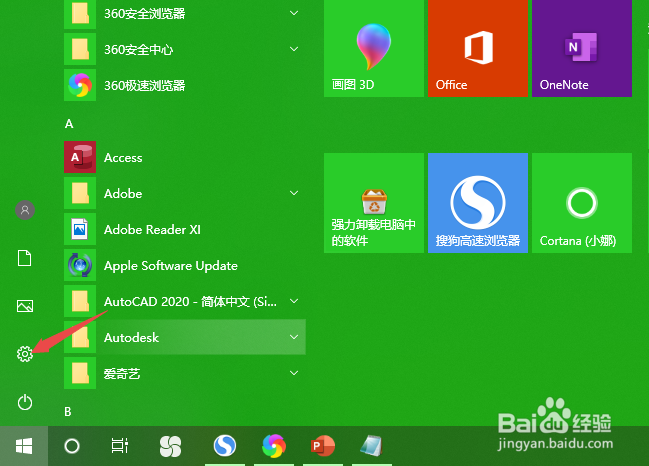Screen dimensions: 649x466
Task: Open the white pinwheel app on taskbar
Action: 170,446
